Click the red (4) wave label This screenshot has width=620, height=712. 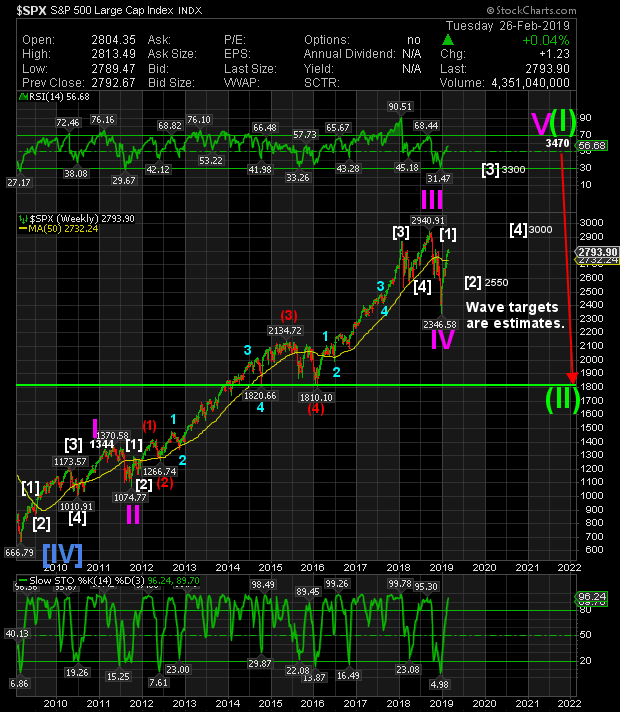click(316, 409)
